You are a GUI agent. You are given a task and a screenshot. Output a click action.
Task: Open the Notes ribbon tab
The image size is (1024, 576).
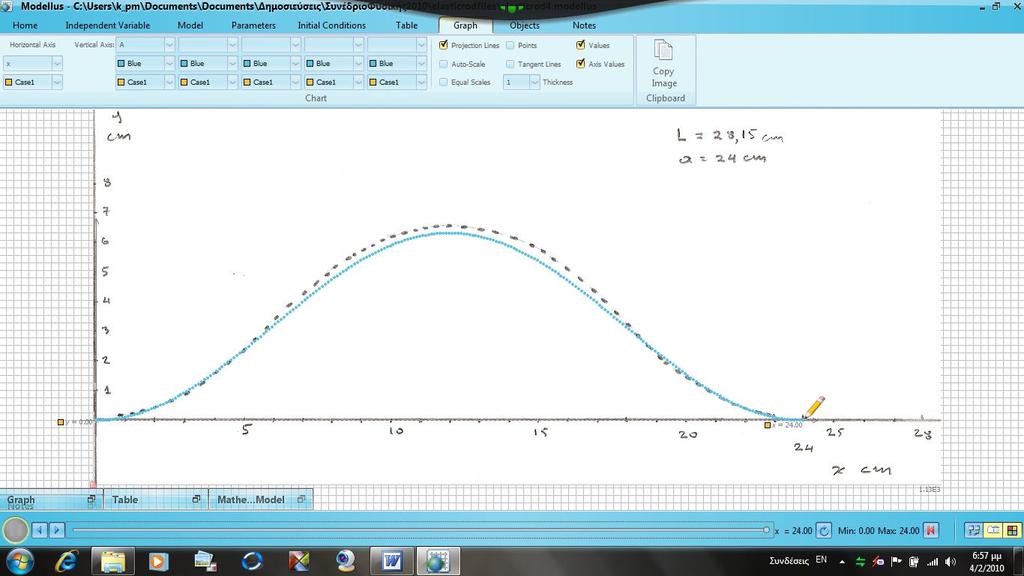[584, 25]
